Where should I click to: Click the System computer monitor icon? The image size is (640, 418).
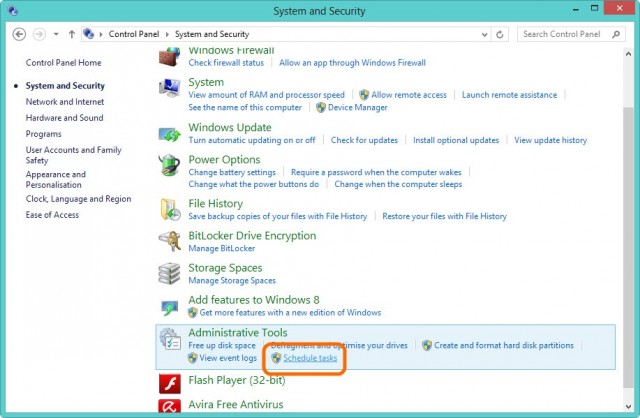[x=169, y=87]
